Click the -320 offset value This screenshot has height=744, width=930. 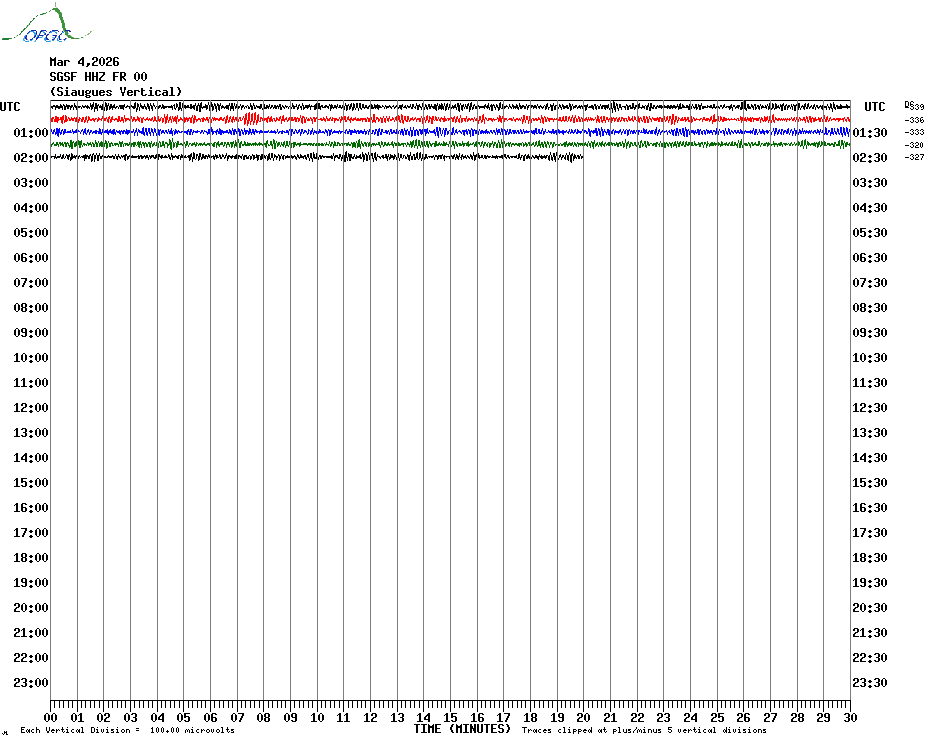click(x=914, y=145)
